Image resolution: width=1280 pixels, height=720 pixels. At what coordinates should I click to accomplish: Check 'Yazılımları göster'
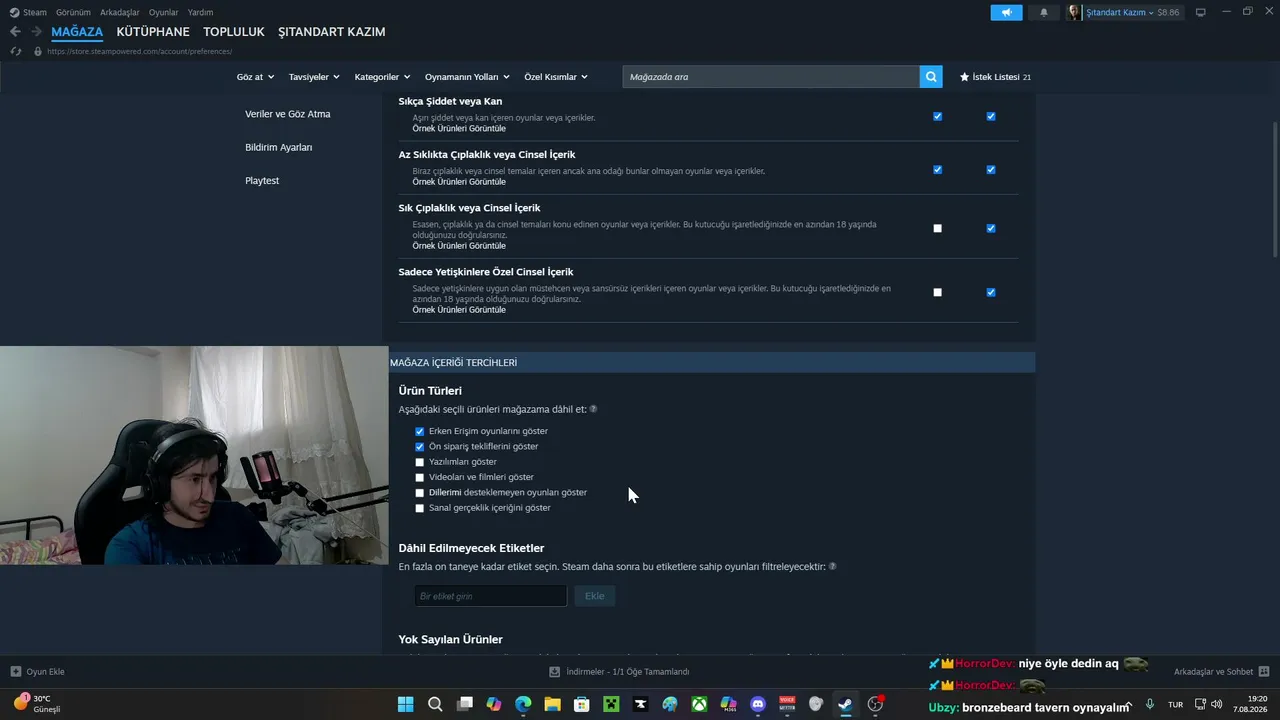pyautogui.click(x=420, y=462)
